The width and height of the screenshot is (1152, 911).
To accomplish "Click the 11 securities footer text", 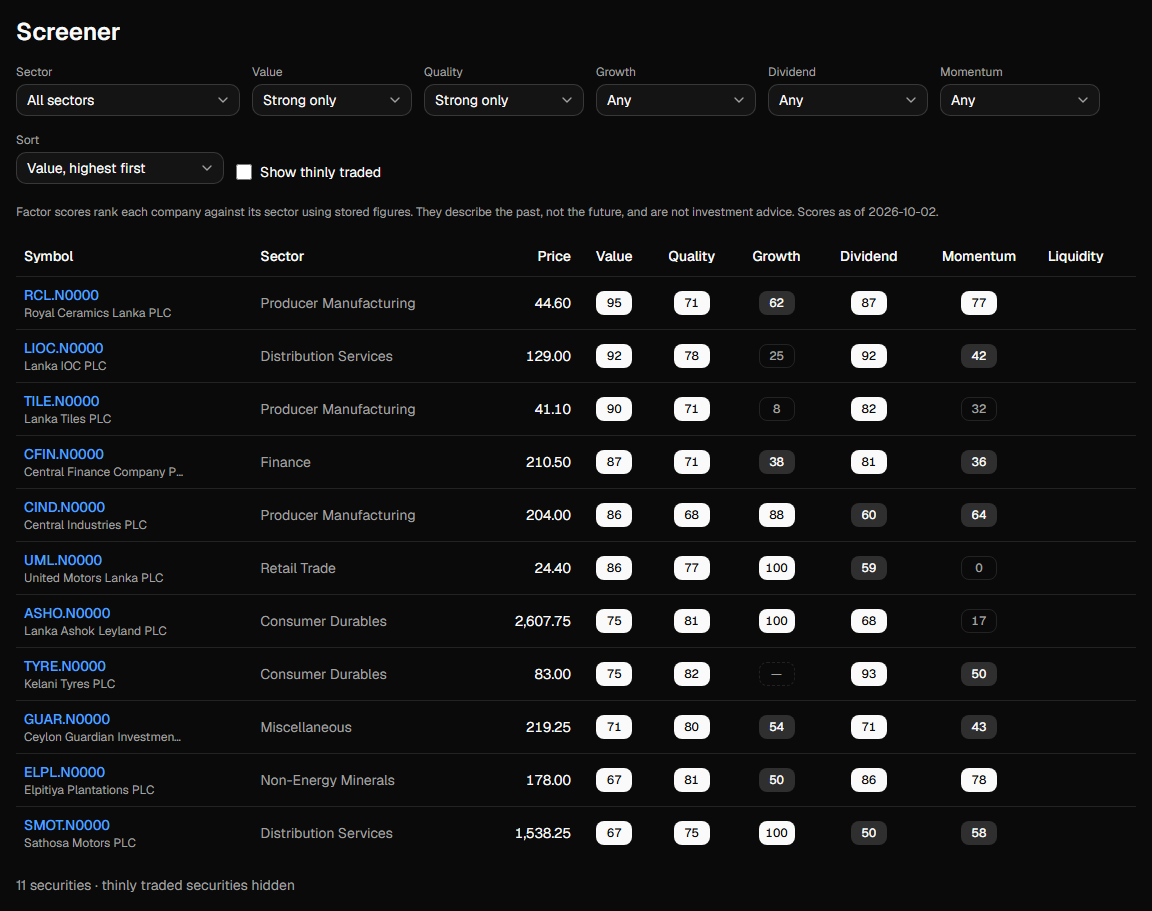I will pyautogui.click(x=155, y=885).
